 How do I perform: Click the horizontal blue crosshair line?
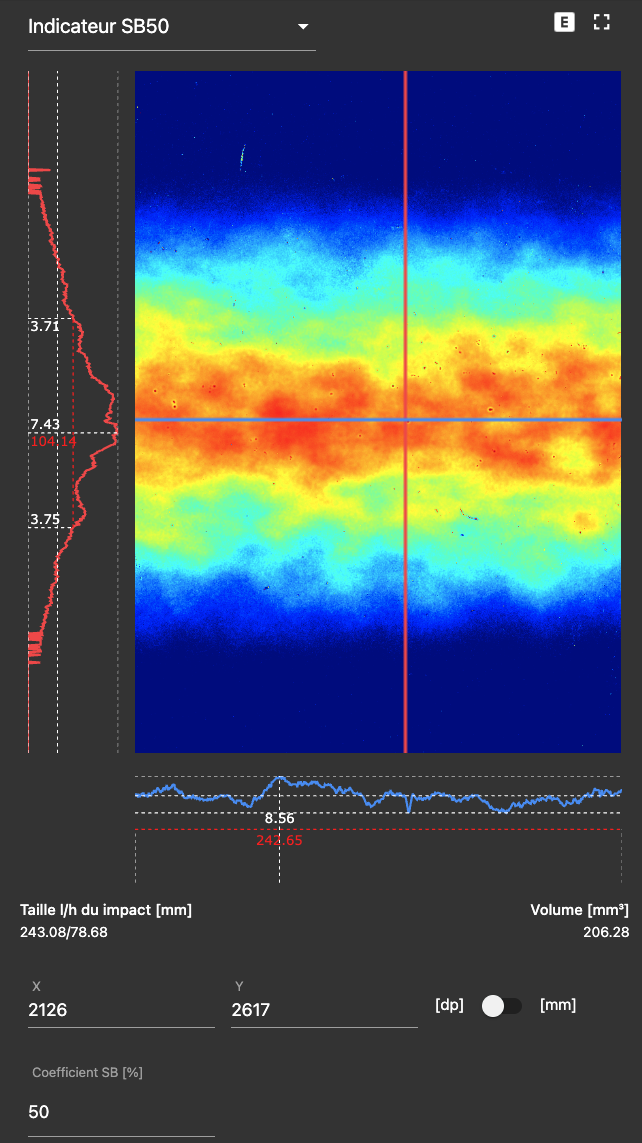[250, 419]
